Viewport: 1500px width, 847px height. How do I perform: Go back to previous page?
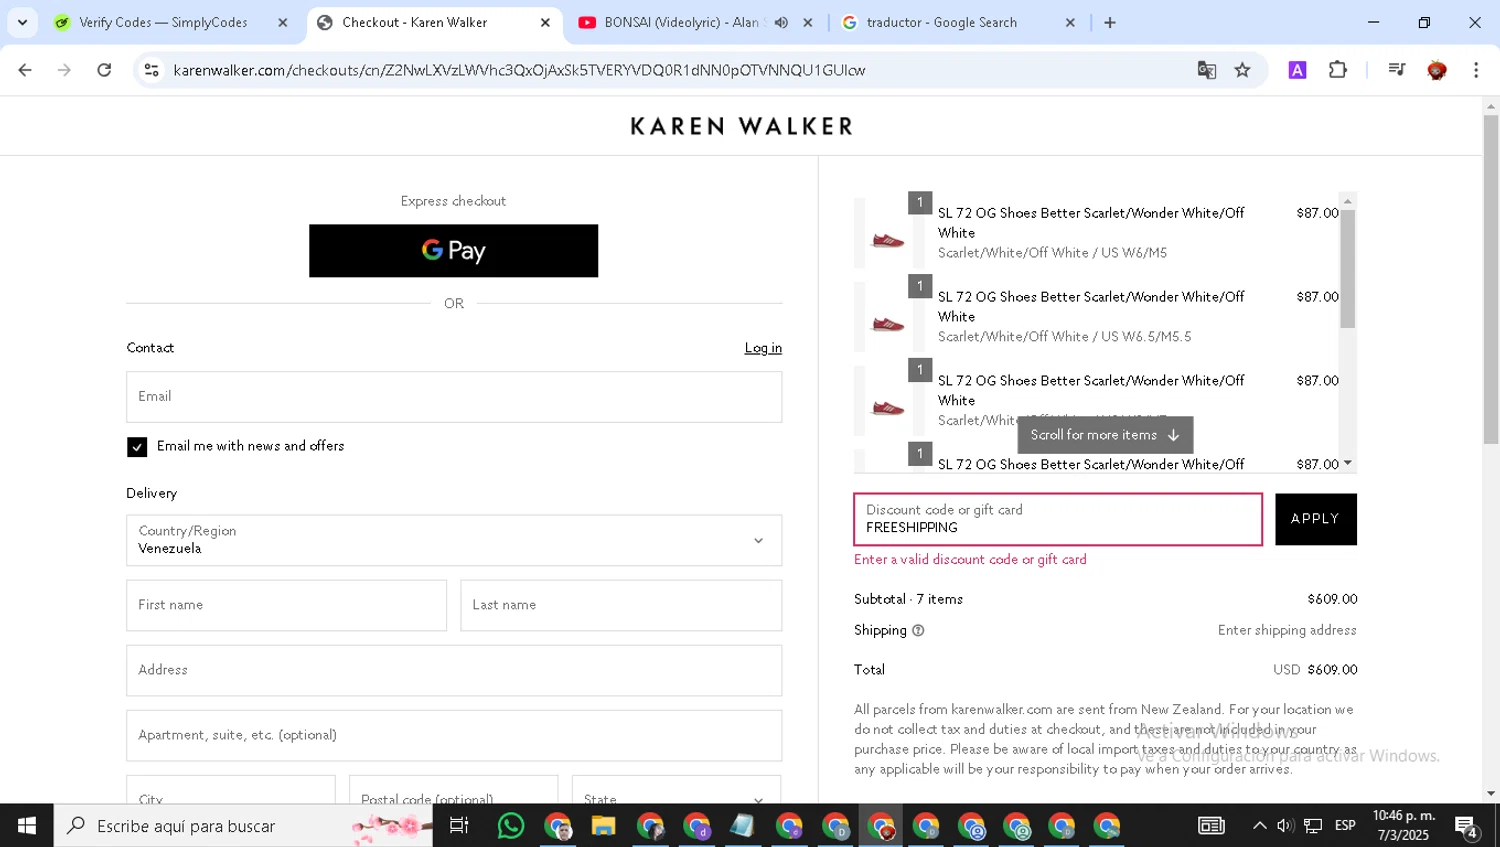pyautogui.click(x=25, y=70)
